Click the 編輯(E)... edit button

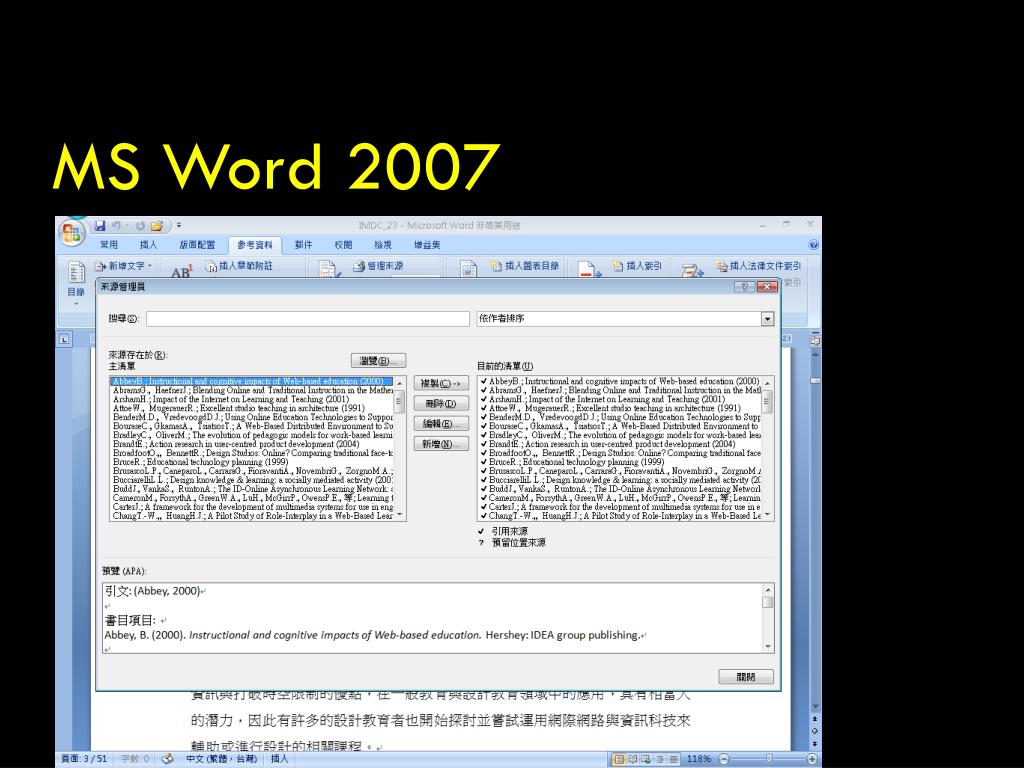click(x=441, y=424)
